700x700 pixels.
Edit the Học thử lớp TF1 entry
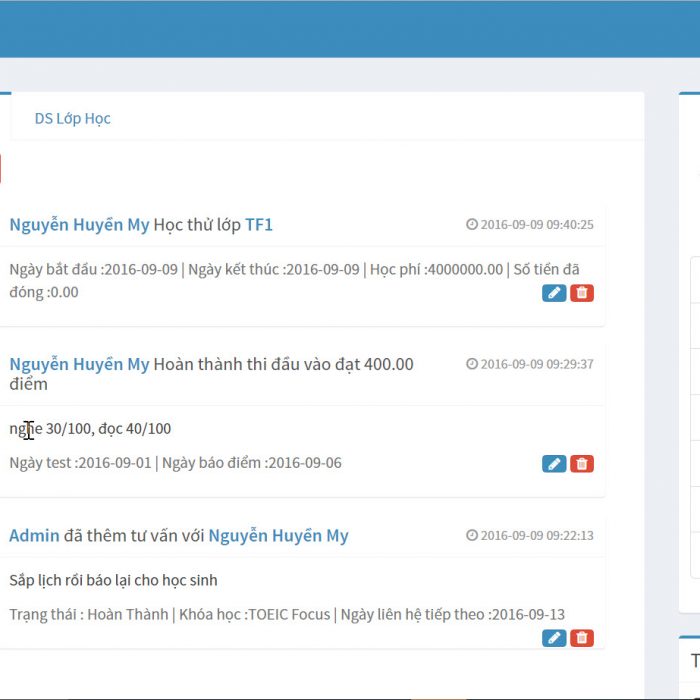click(x=553, y=293)
